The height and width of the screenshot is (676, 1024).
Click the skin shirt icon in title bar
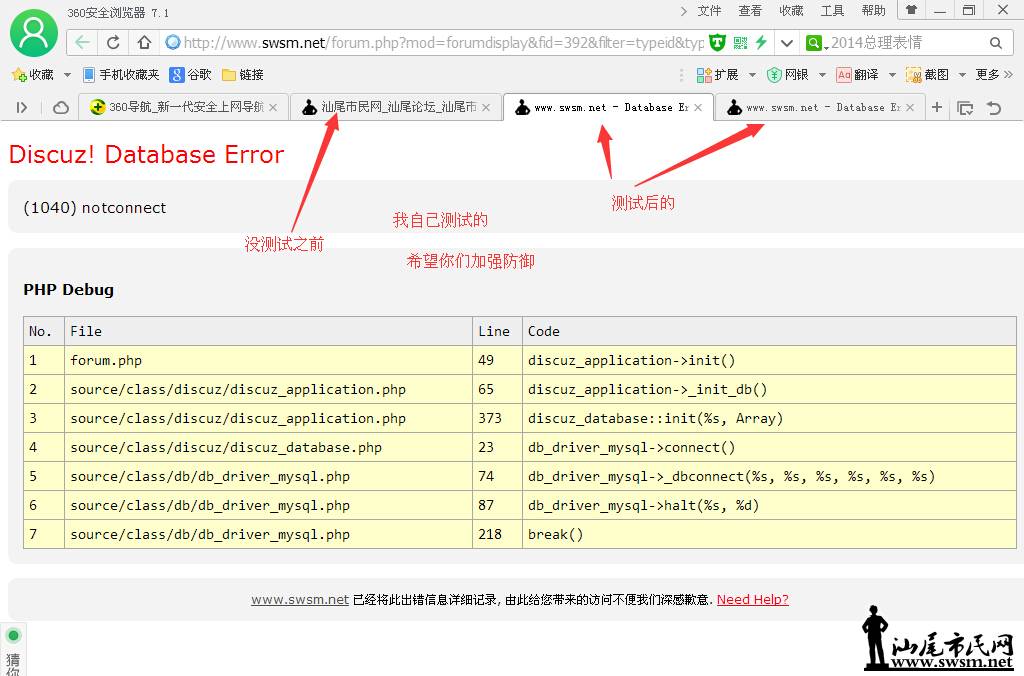(912, 10)
